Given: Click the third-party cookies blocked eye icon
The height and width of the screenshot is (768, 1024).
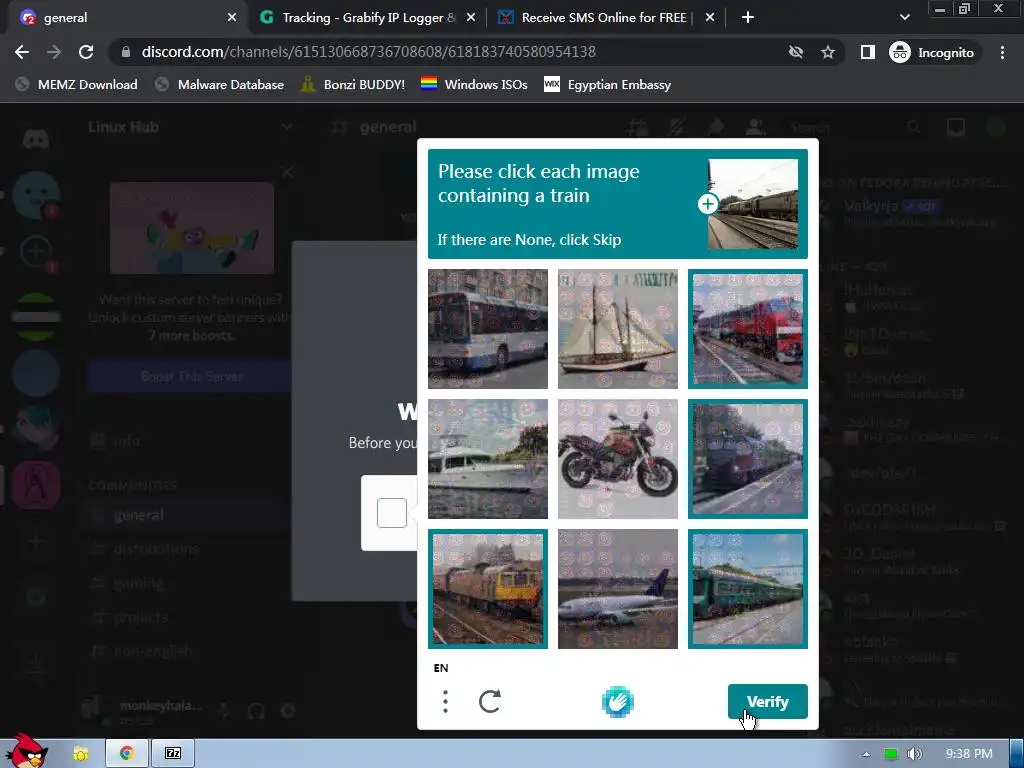Looking at the screenshot, I should point(795,52).
